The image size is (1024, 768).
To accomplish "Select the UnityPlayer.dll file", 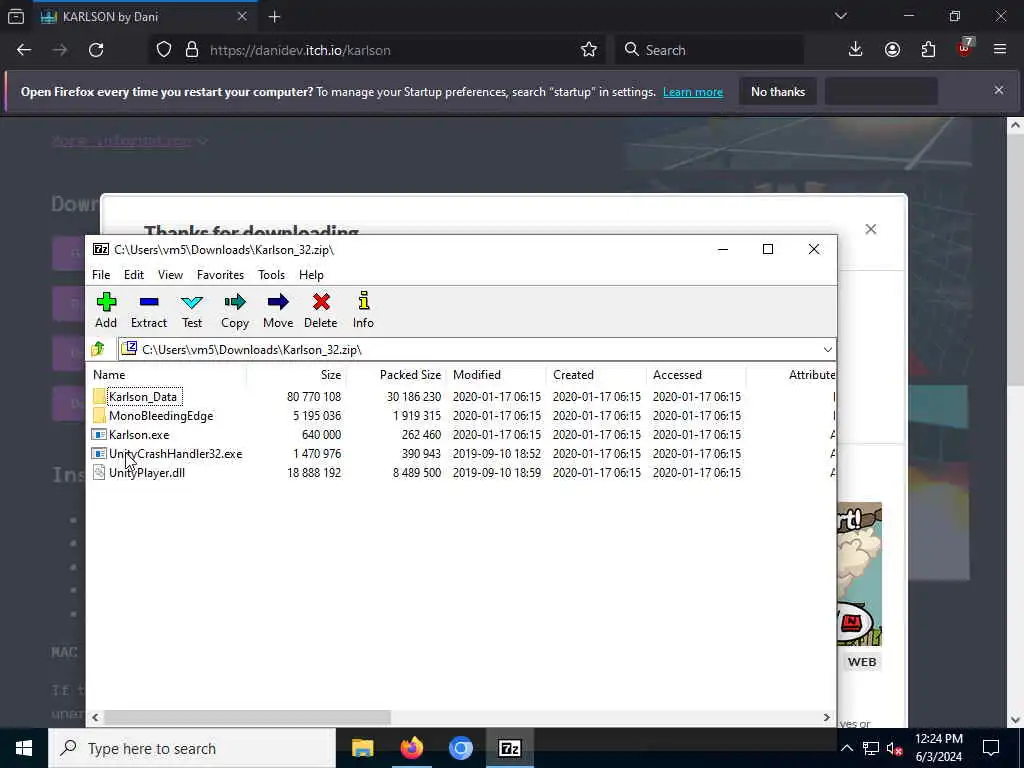I will pos(147,472).
